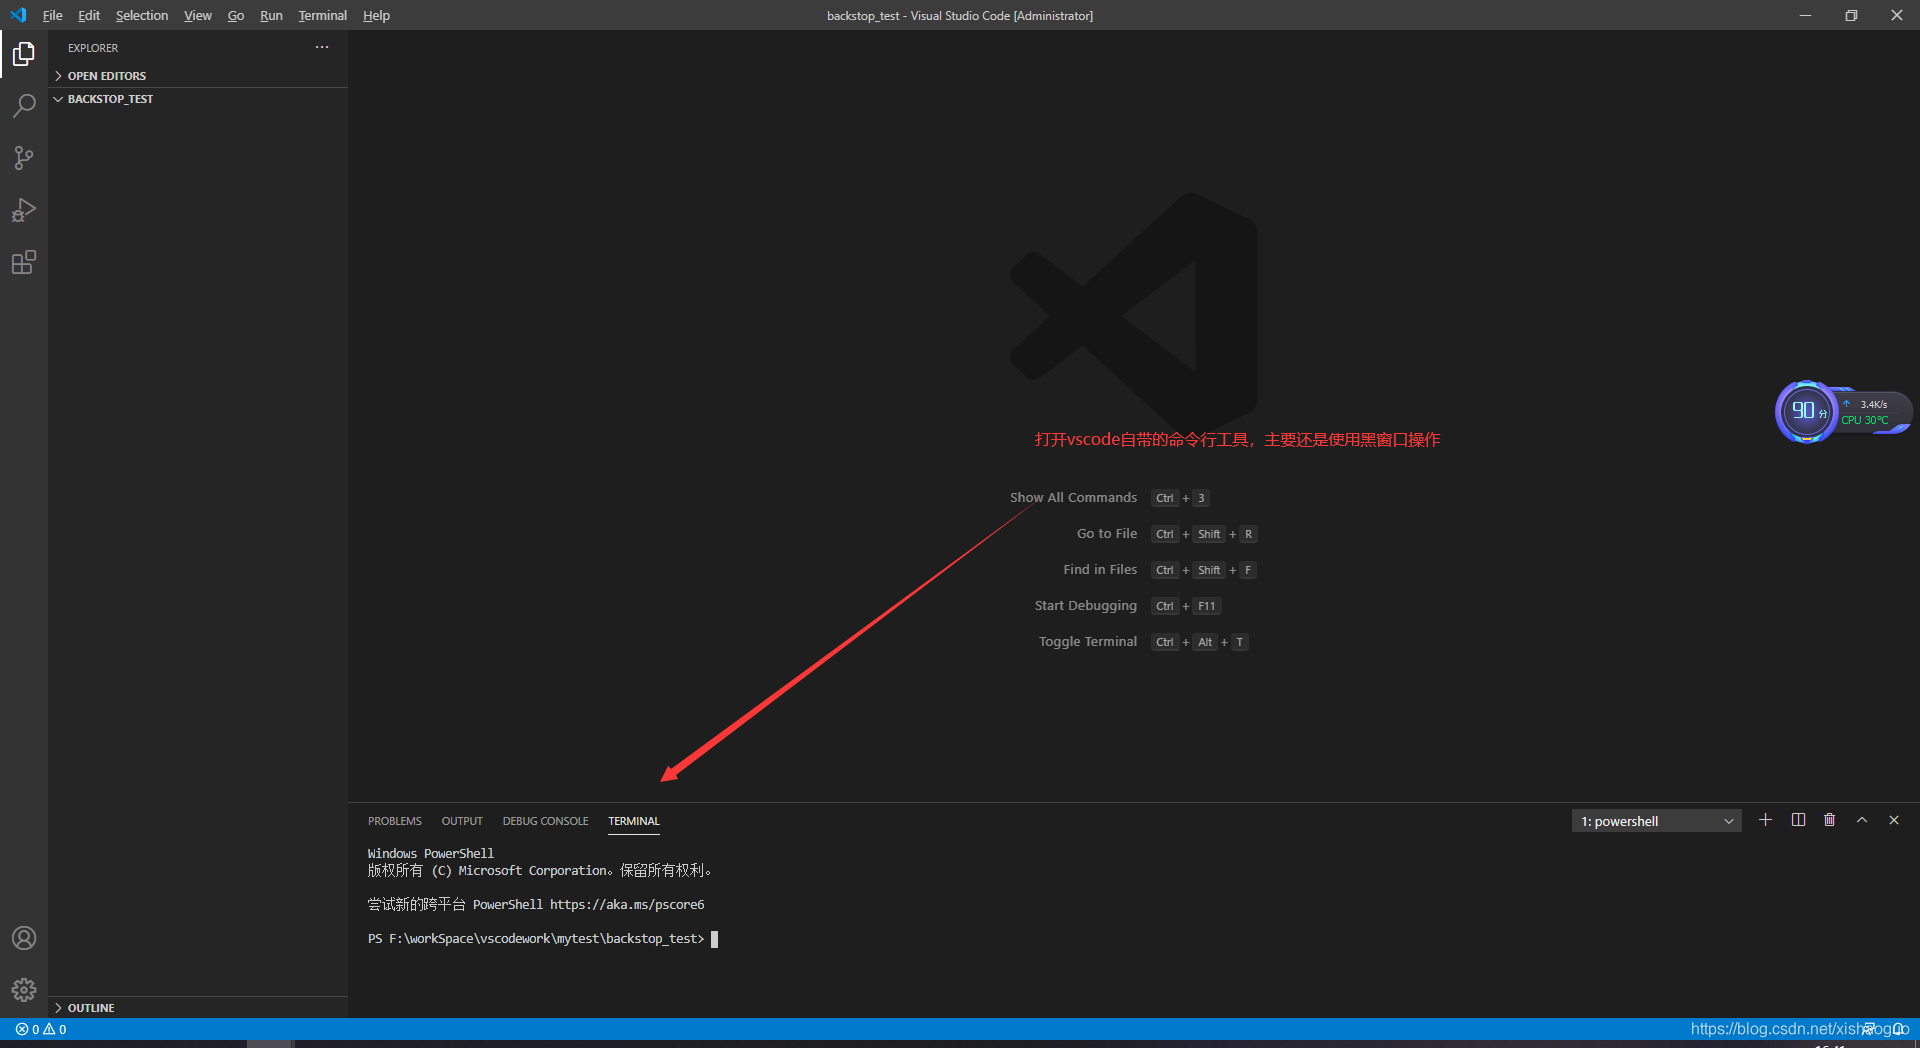Viewport: 1920px width, 1048px height.
Task: Click the Start Debugging hint
Action: (x=1086, y=605)
